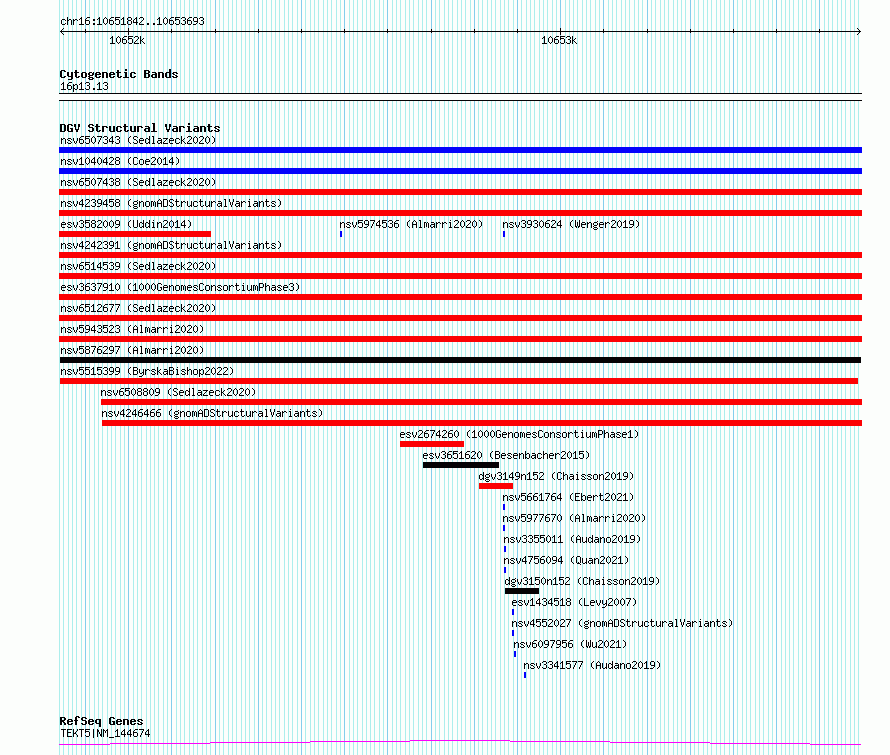Open nsv5876297 (Almarri2020) variant label
The width and height of the screenshot is (890, 755).
[x=132, y=350]
